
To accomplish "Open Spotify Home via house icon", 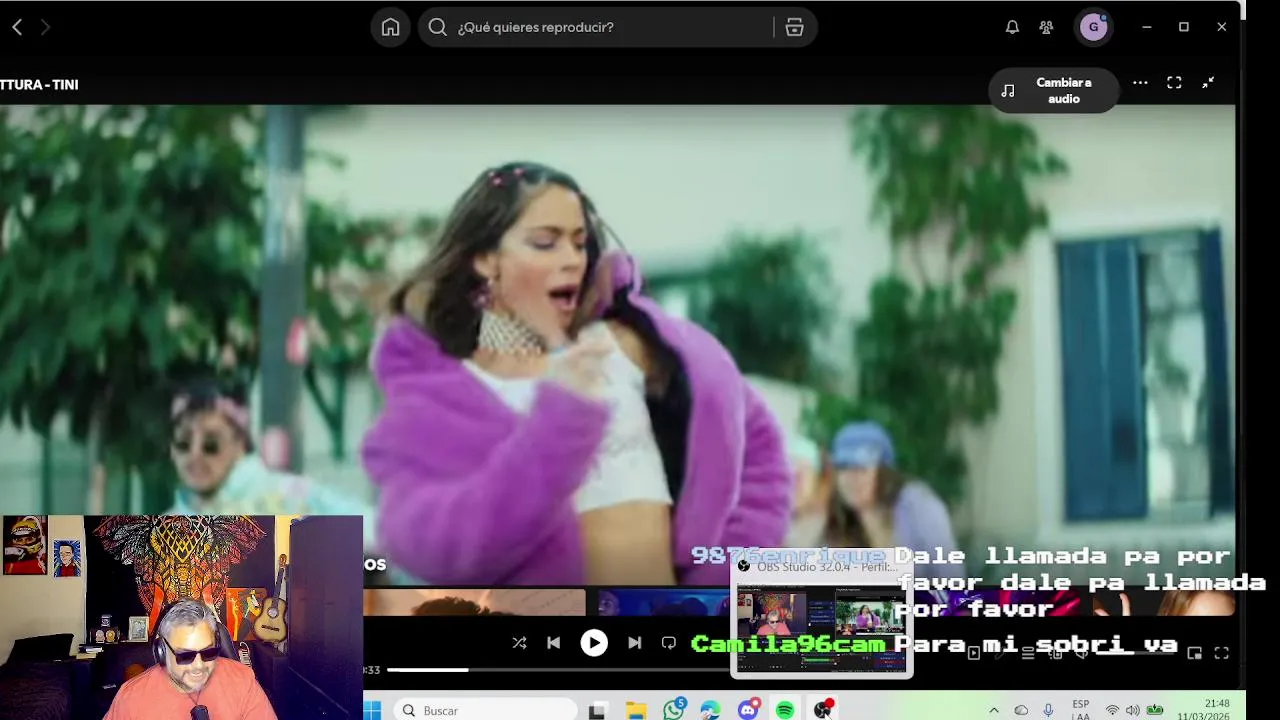I will (x=390, y=27).
